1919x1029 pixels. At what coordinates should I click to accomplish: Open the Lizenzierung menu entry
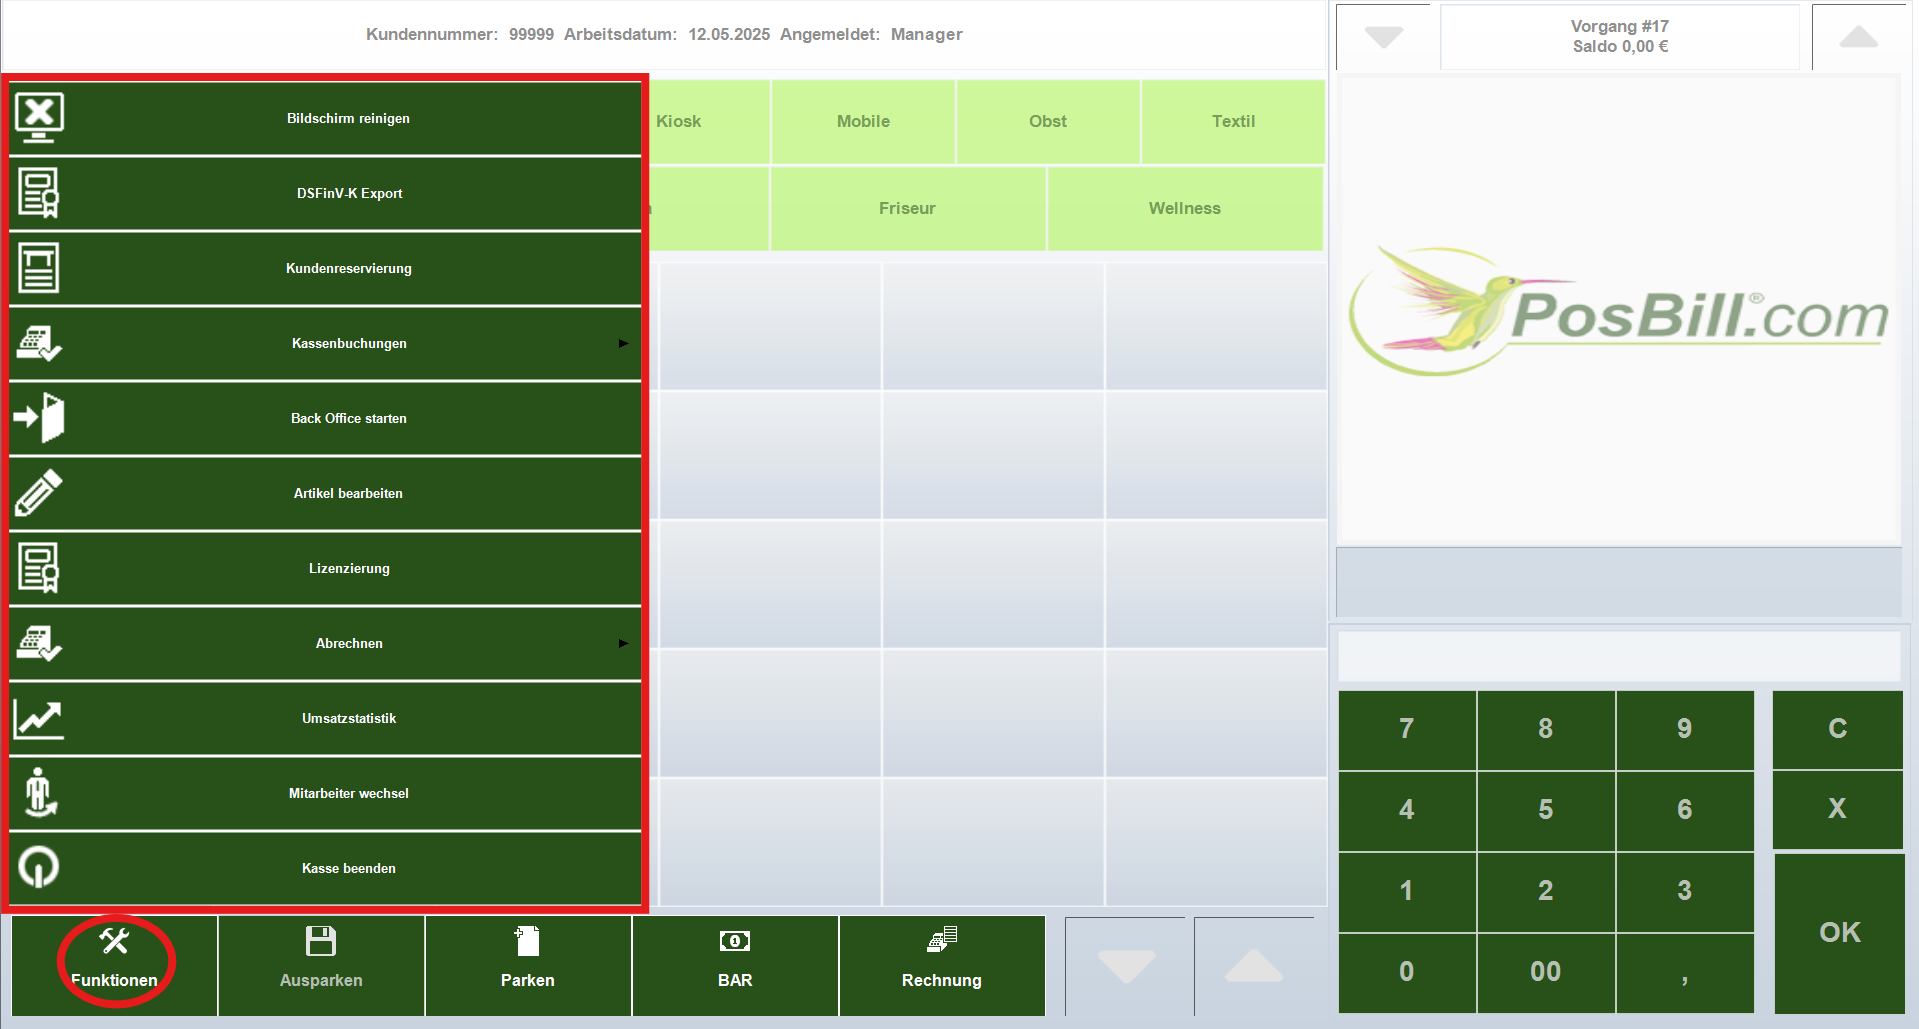348,568
